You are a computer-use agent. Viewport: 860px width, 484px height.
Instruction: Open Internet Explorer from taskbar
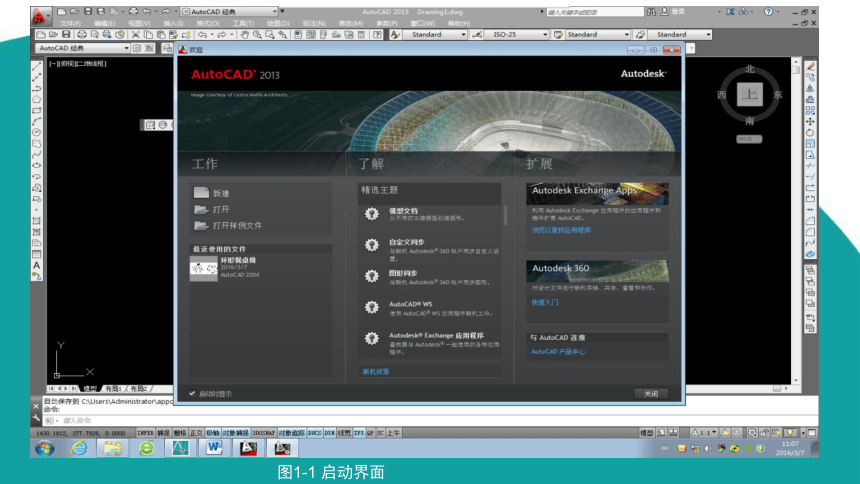(79, 448)
